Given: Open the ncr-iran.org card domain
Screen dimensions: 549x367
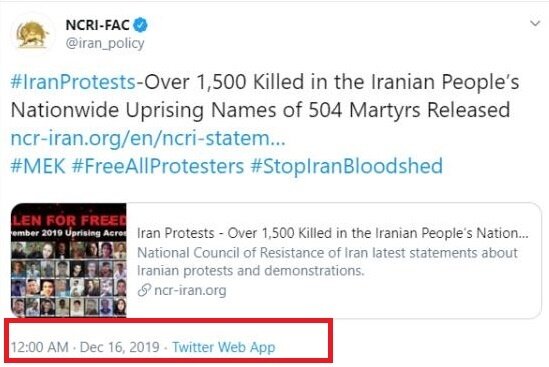Looking at the screenshot, I should point(190,290).
